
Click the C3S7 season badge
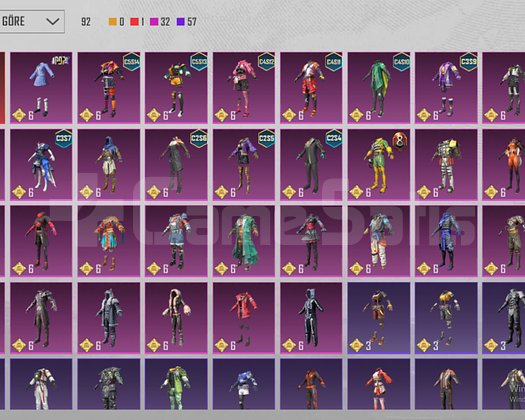[64, 139]
